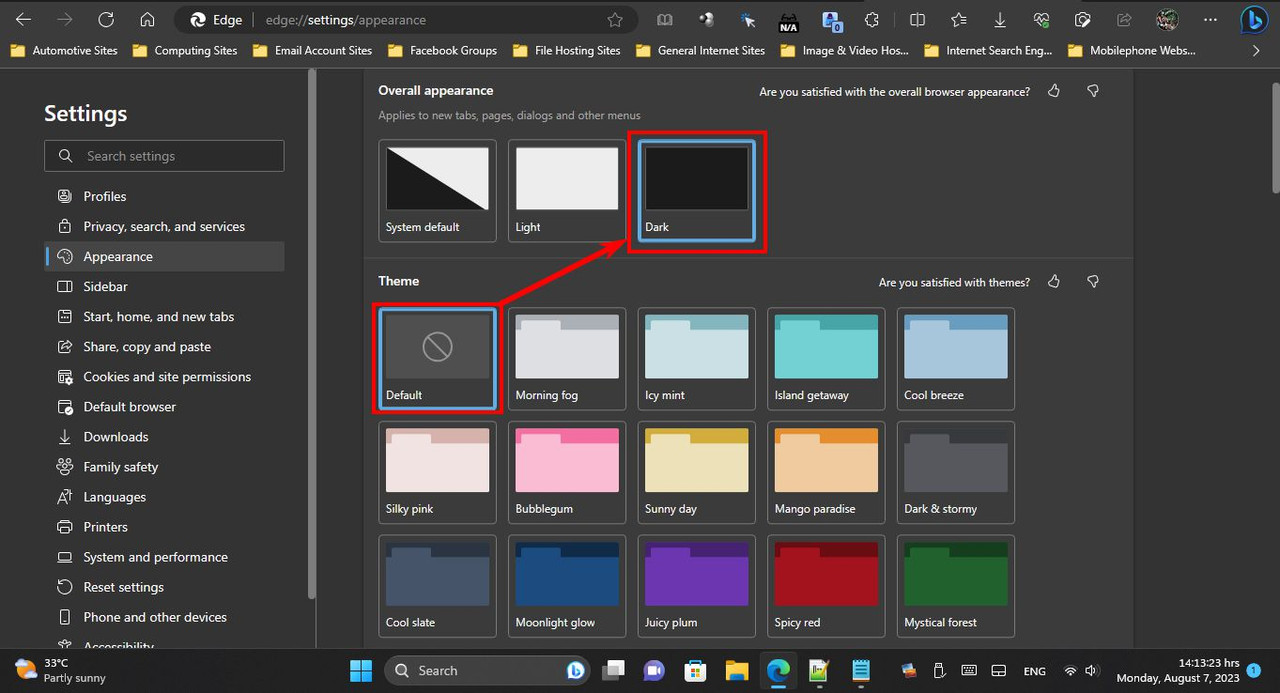The width and height of the screenshot is (1280, 693).
Task: Open the Home page icon
Action: pyautogui.click(x=147, y=19)
